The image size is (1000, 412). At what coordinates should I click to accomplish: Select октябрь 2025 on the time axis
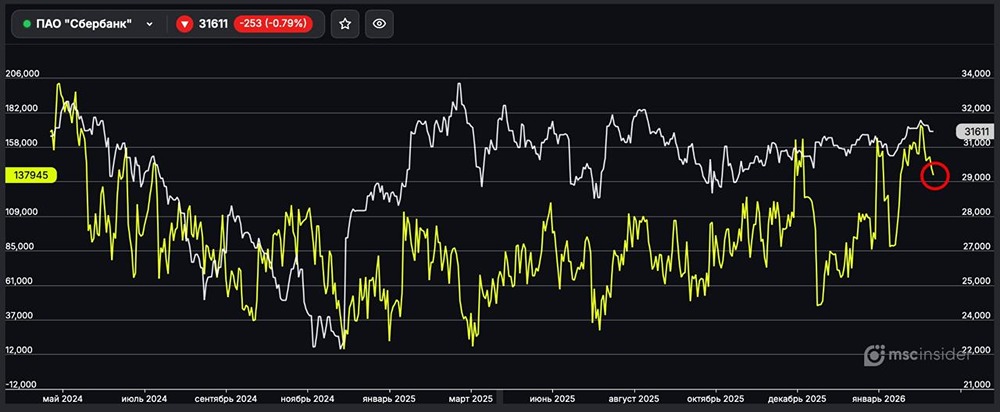click(x=716, y=399)
